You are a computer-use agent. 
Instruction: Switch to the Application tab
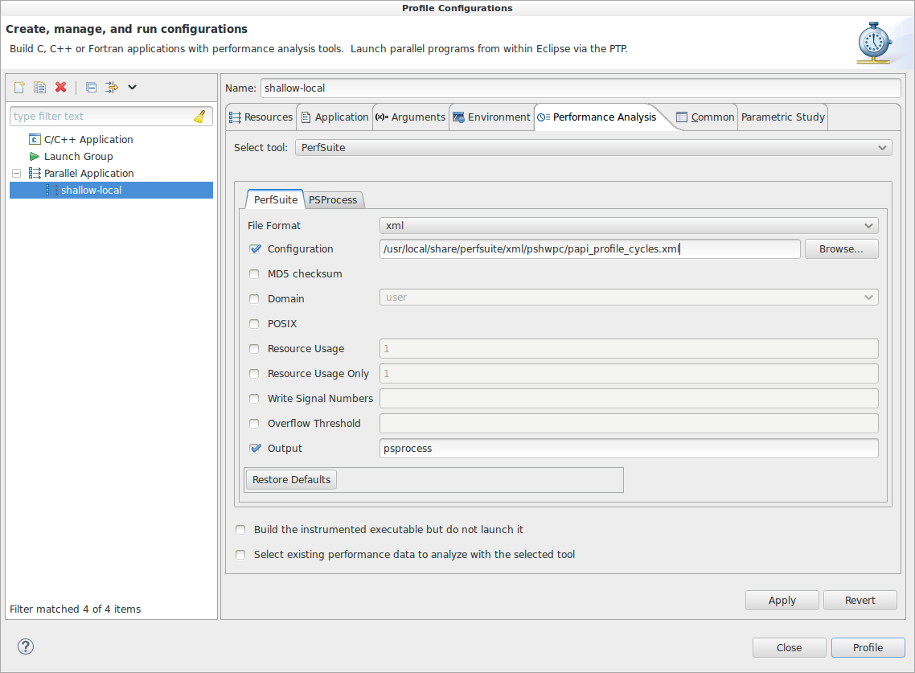pyautogui.click(x=334, y=117)
